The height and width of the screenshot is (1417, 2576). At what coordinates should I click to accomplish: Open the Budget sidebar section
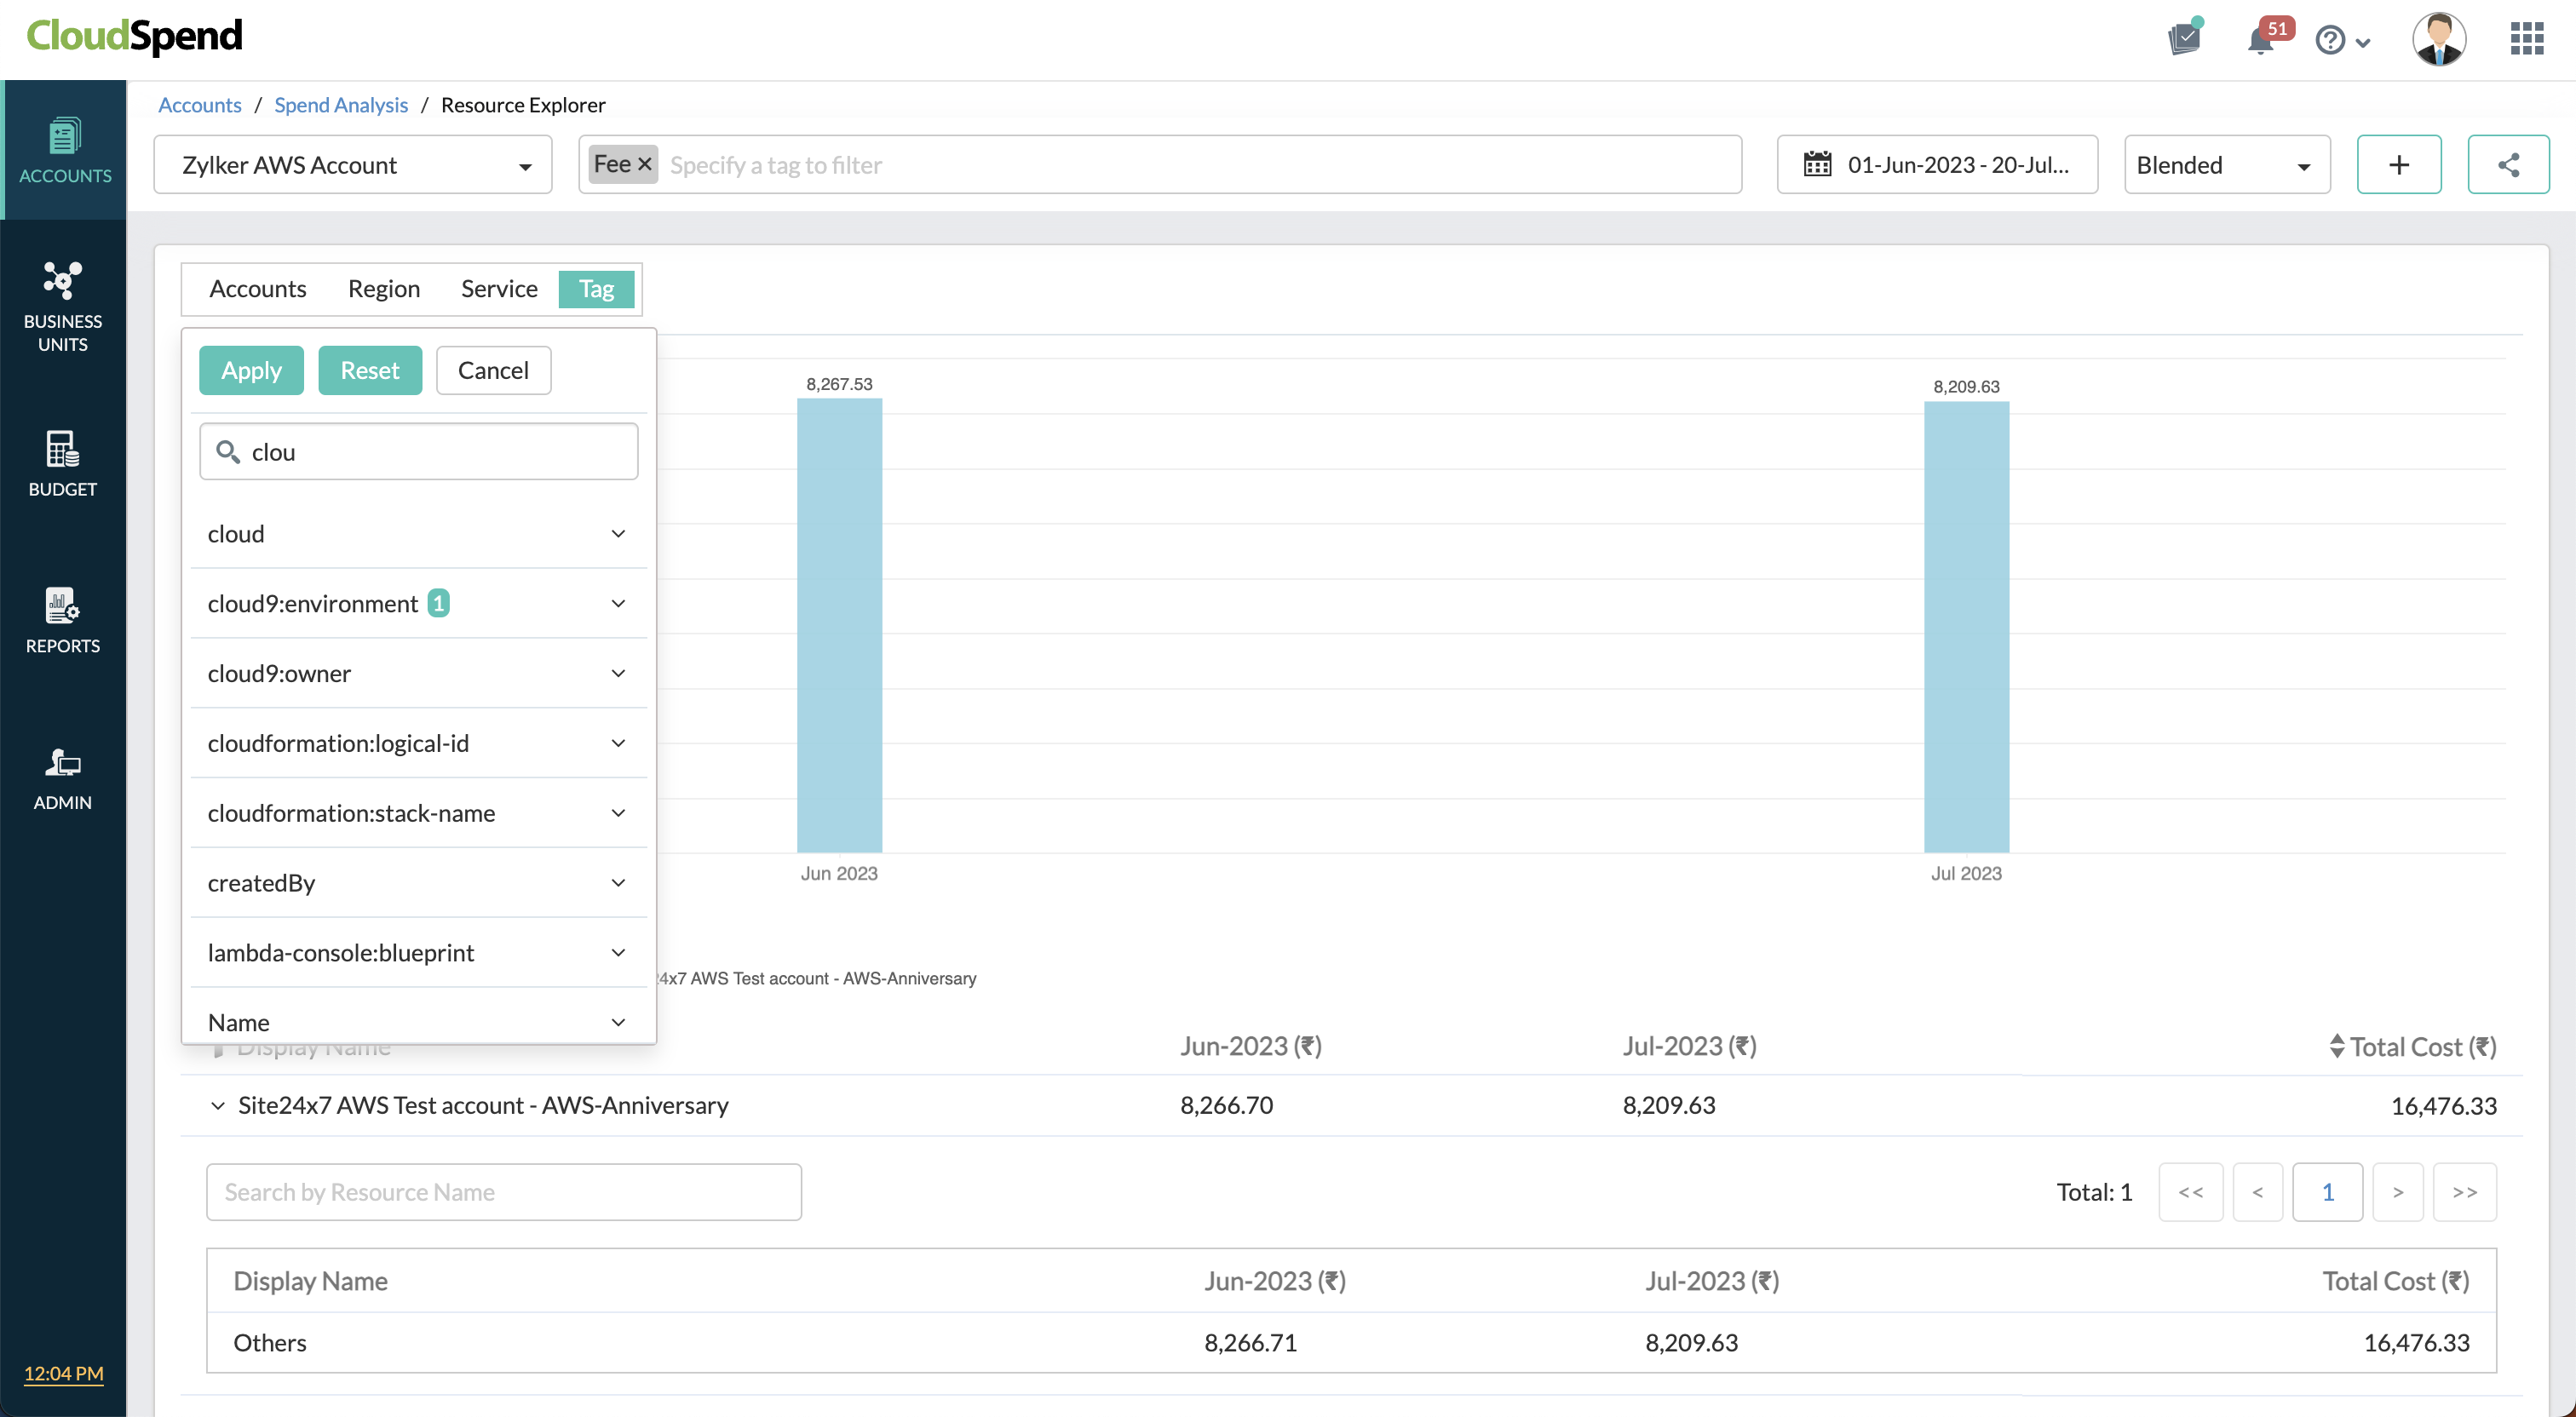click(x=62, y=463)
